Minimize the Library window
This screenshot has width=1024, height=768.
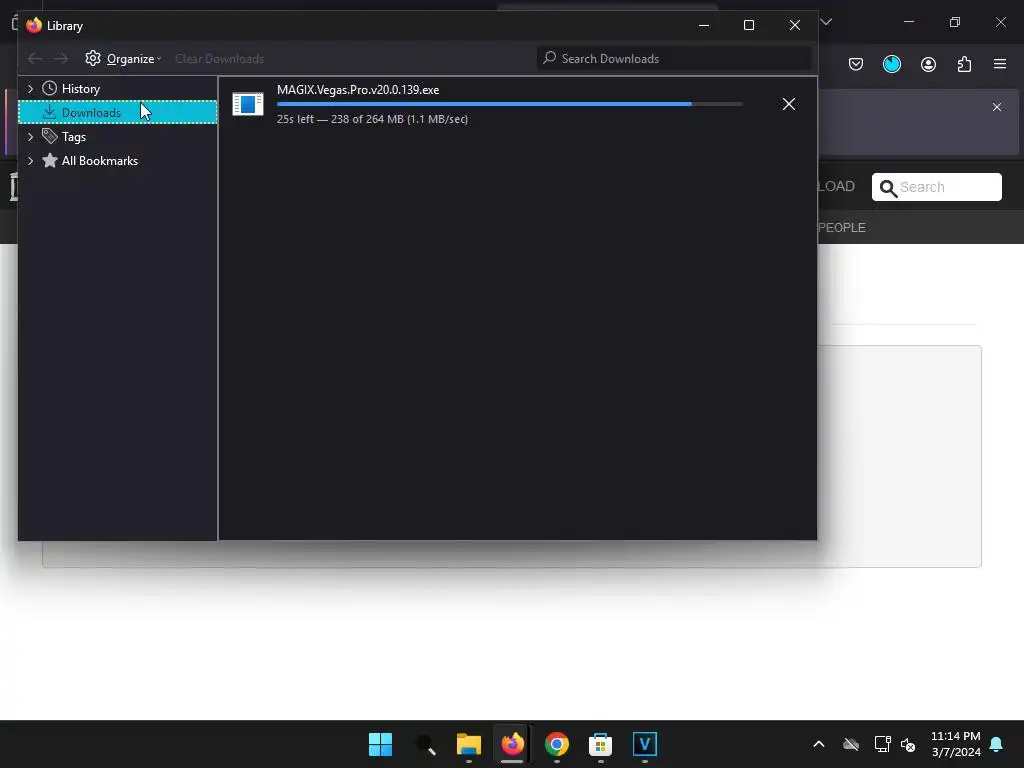pyautogui.click(x=703, y=25)
